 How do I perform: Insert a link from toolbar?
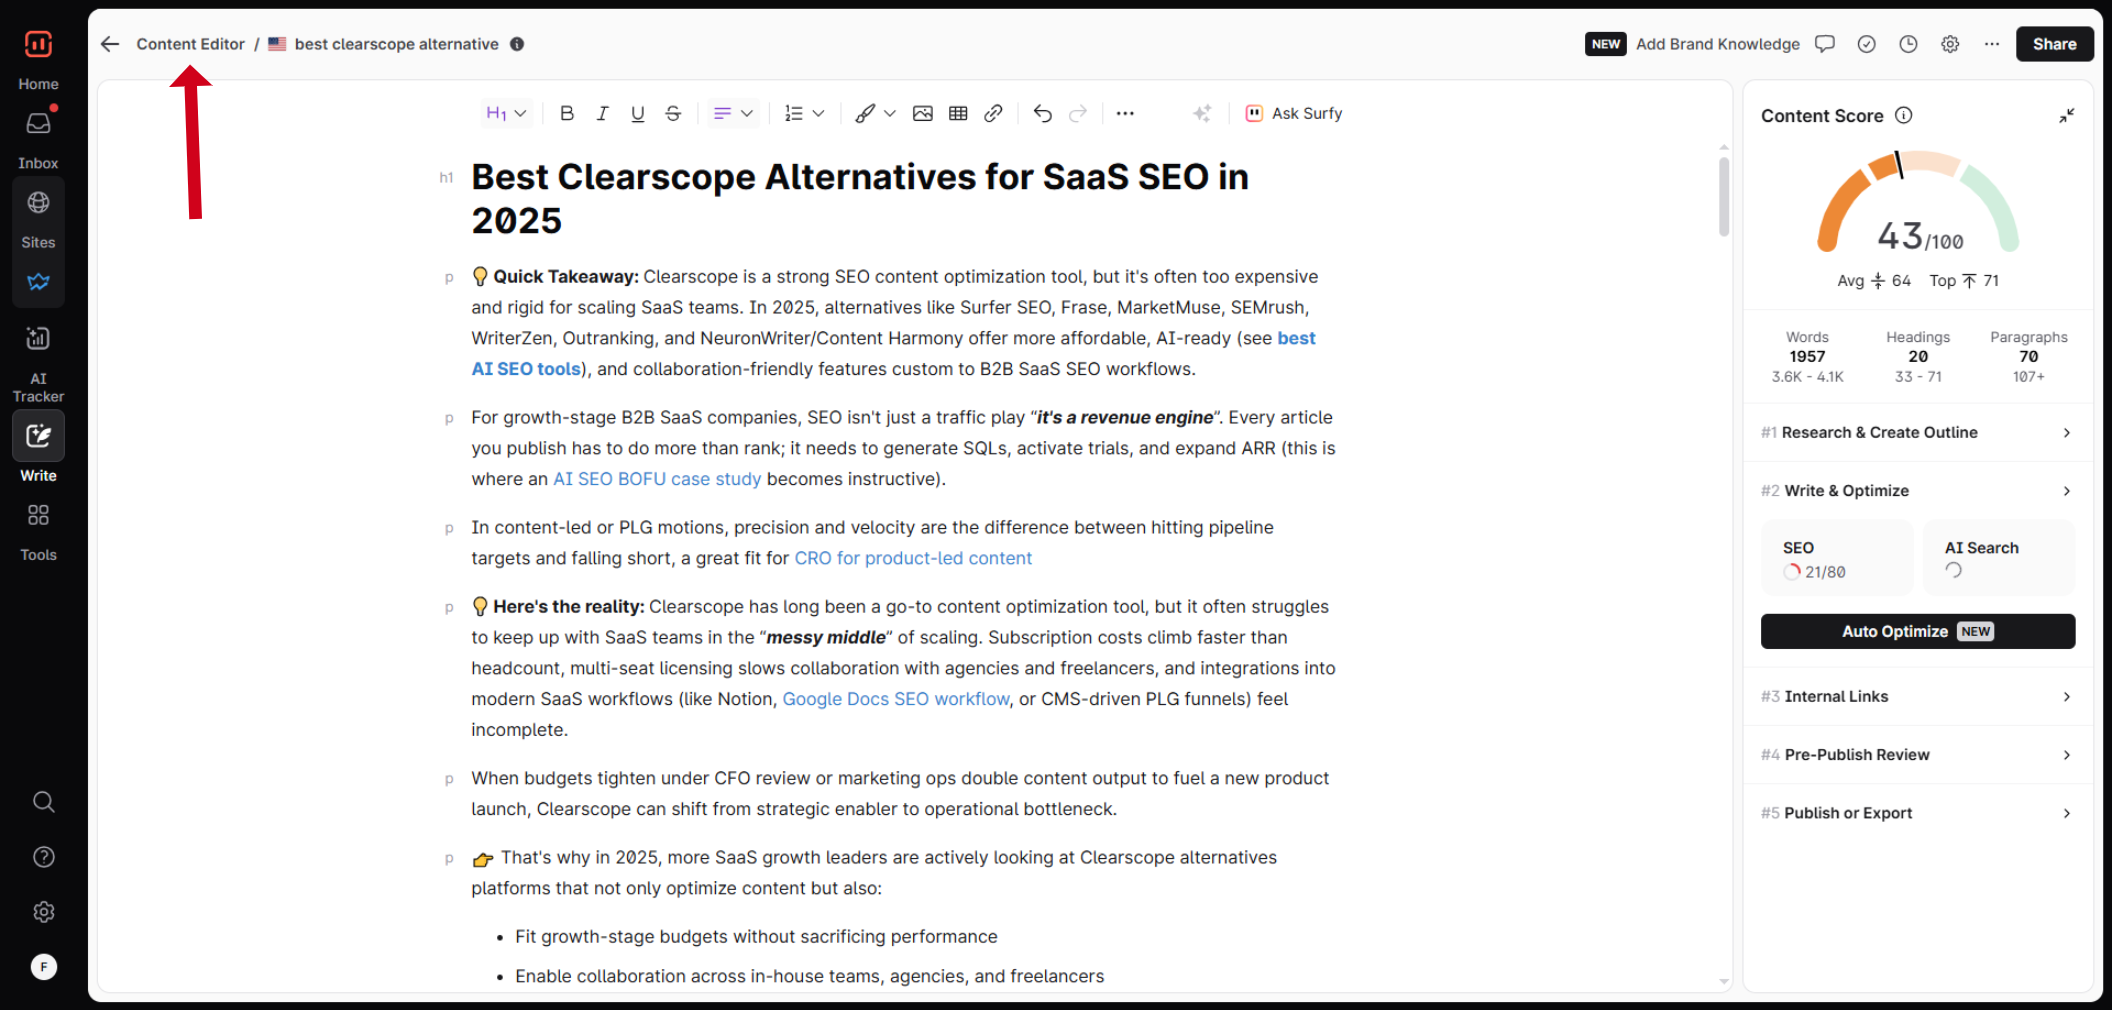coord(993,114)
